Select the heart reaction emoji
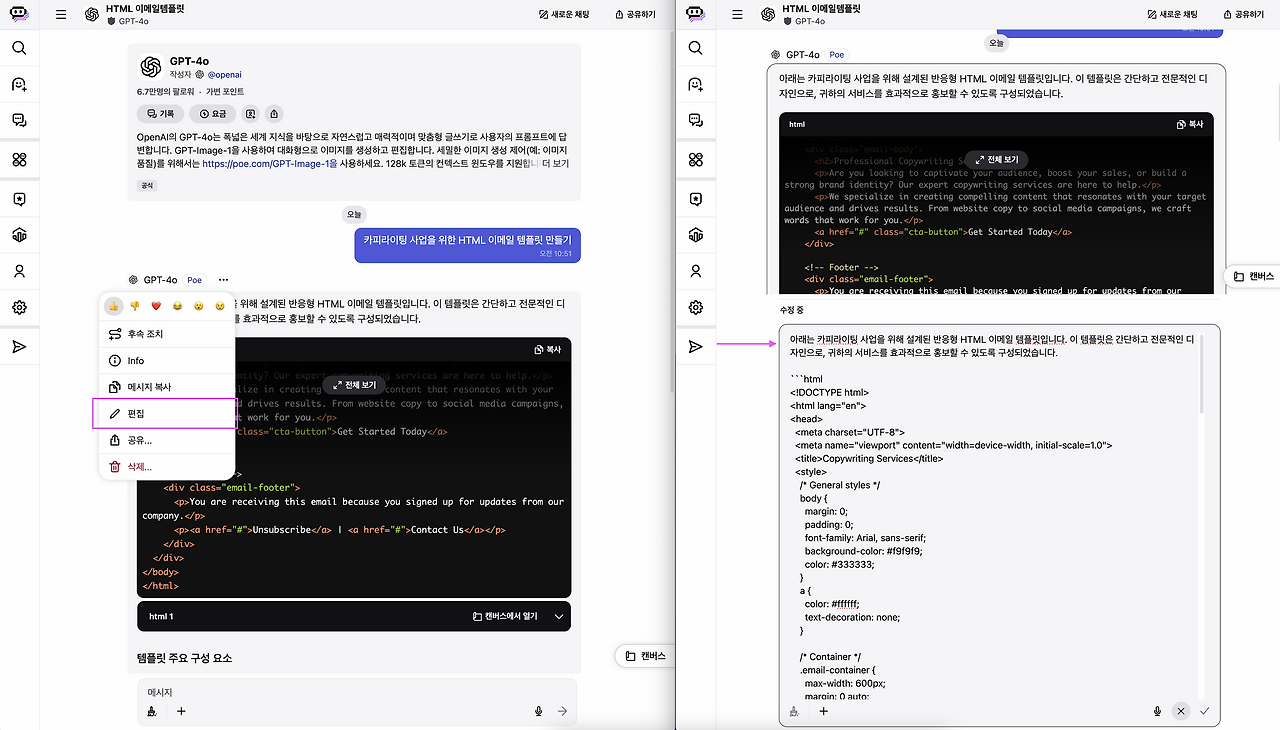Viewport: 1280px width, 730px height. [156, 306]
